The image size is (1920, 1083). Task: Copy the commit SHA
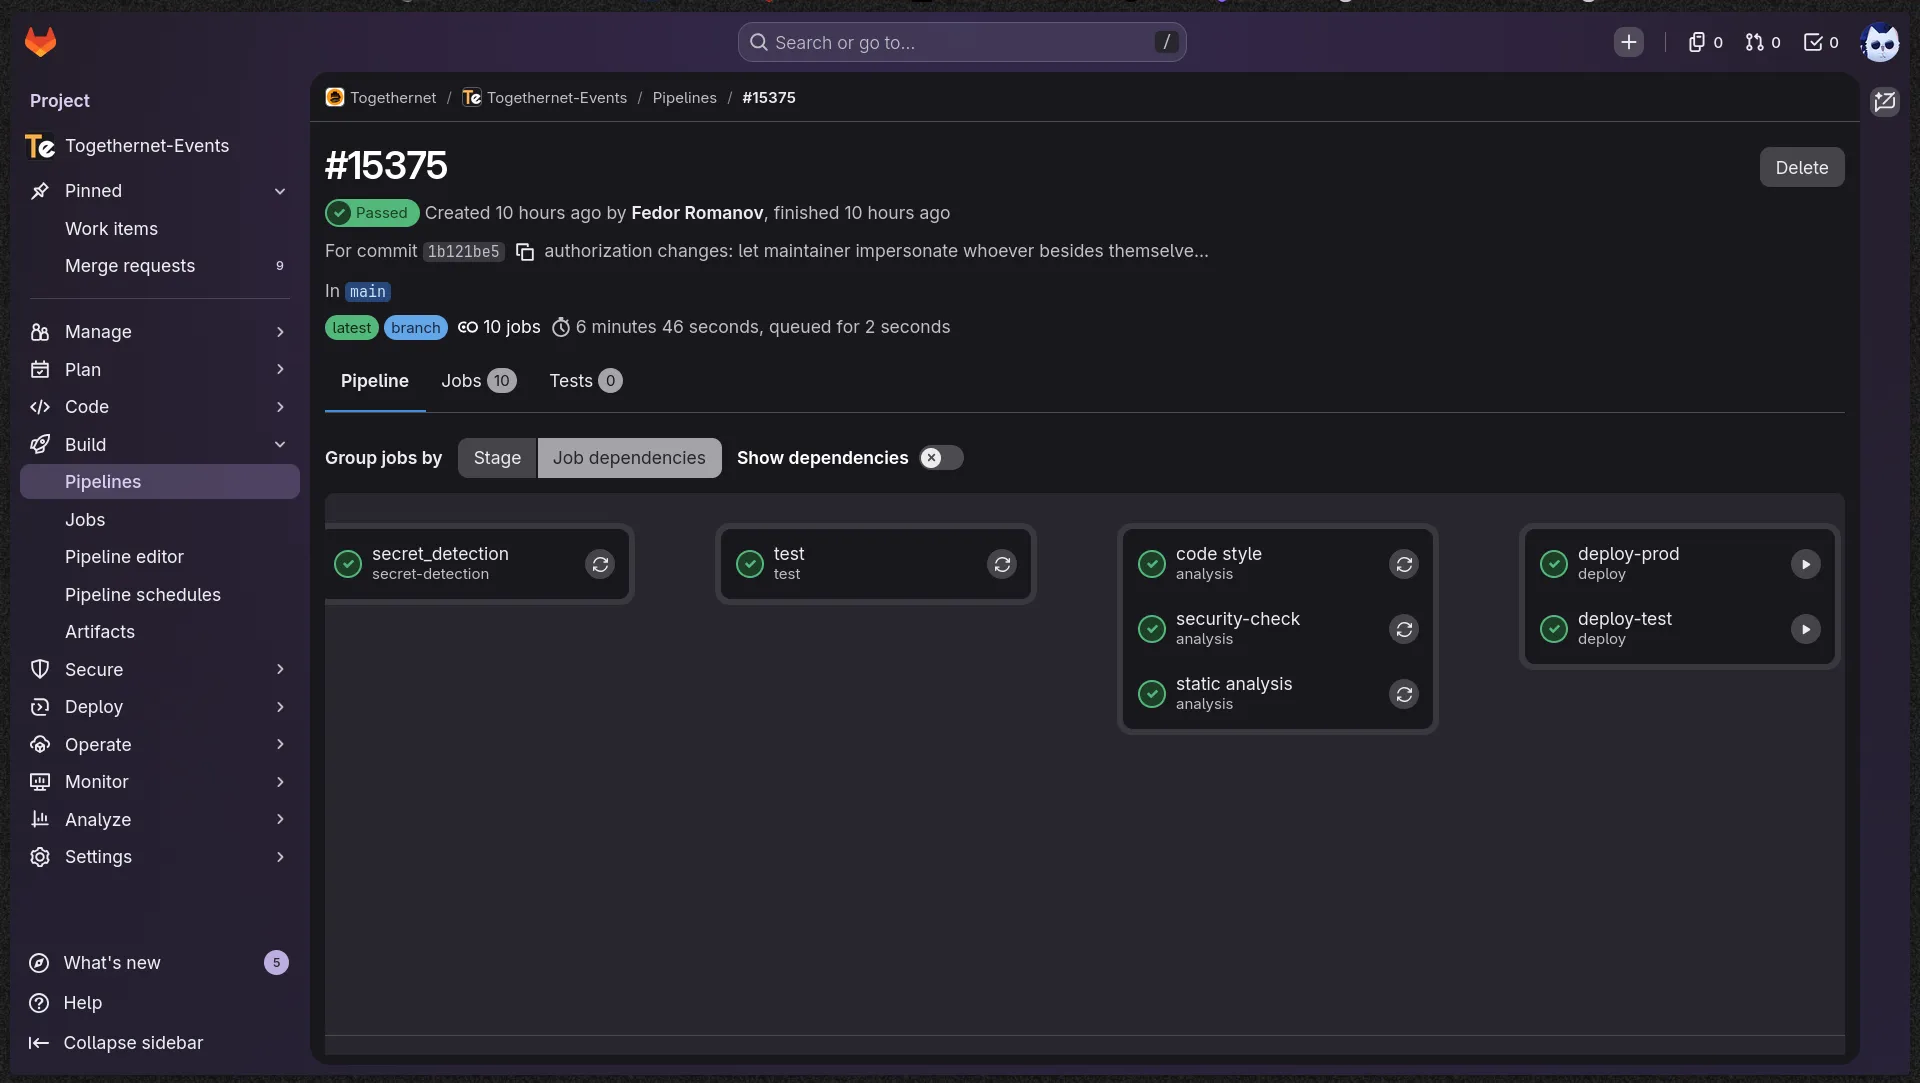525,252
